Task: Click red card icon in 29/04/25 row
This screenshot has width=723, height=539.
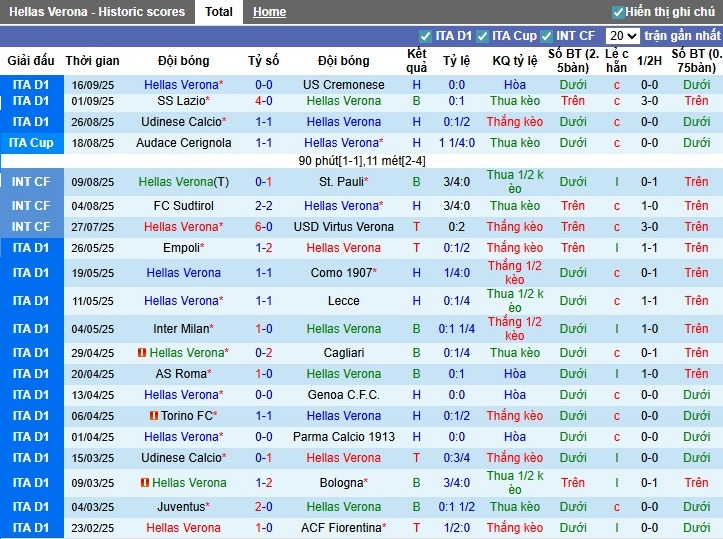Action: [142, 353]
